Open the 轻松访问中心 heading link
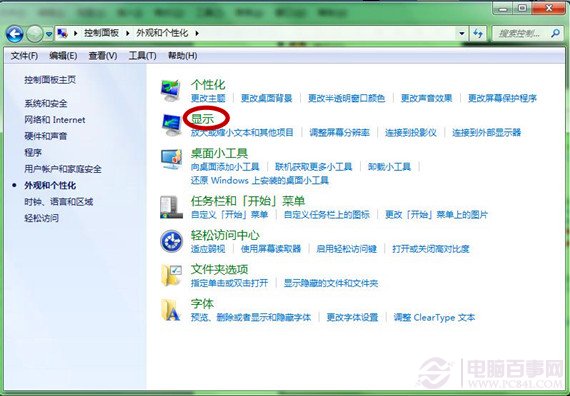570x396 pixels. (225, 235)
